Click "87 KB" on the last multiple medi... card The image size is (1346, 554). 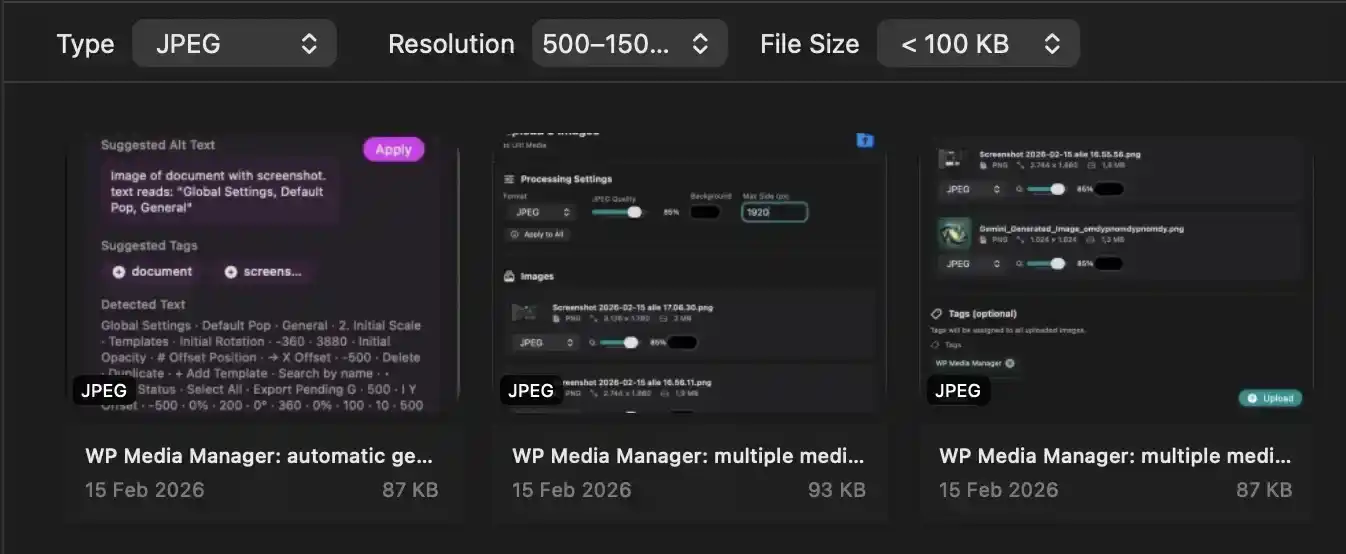[x=1264, y=490]
